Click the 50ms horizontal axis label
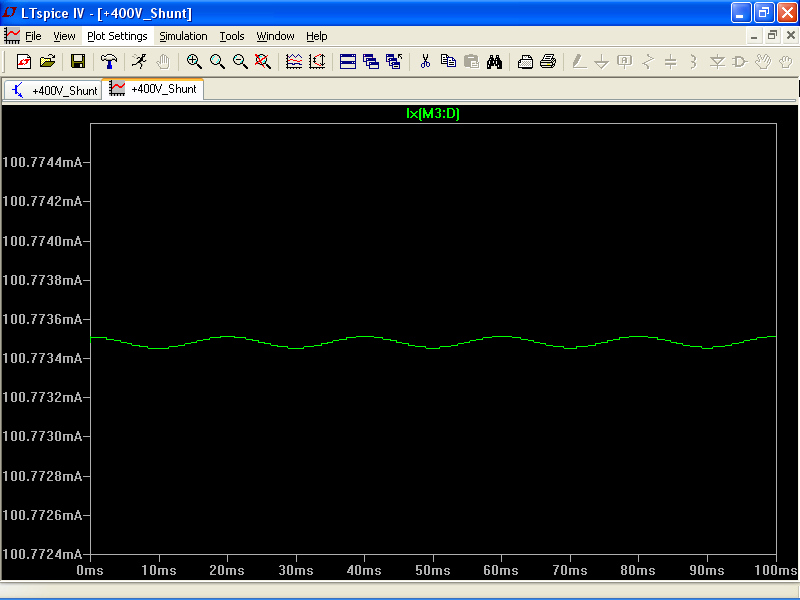This screenshot has width=800, height=600. 433,570
